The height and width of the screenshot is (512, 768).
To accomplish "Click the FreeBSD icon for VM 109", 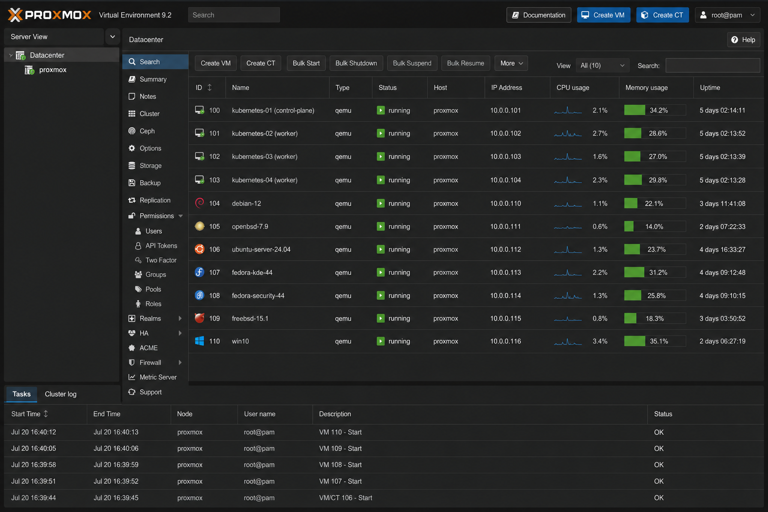I will coord(199,318).
